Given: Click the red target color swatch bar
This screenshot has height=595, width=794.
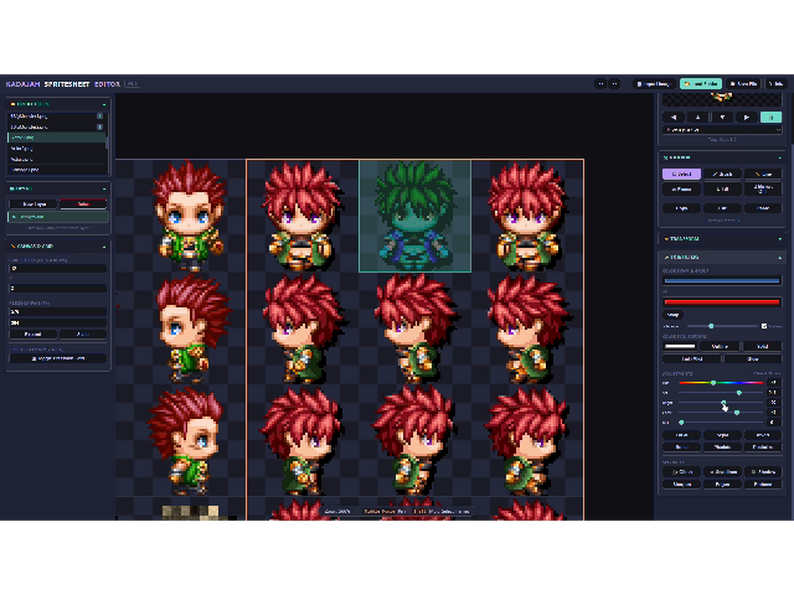Looking at the screenshot, I should pos(722,302).
